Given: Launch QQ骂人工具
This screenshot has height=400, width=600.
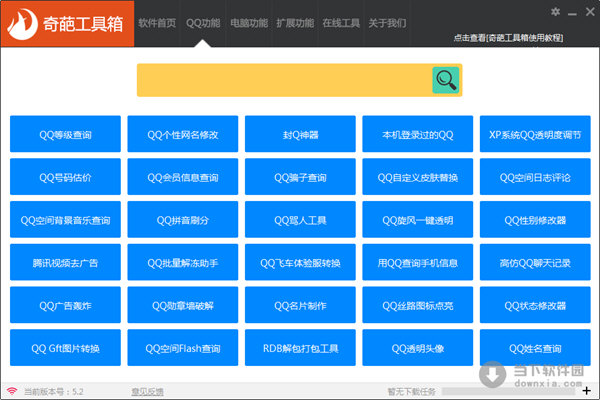Looking at the screenshot, I should click(x=300, y=219).
